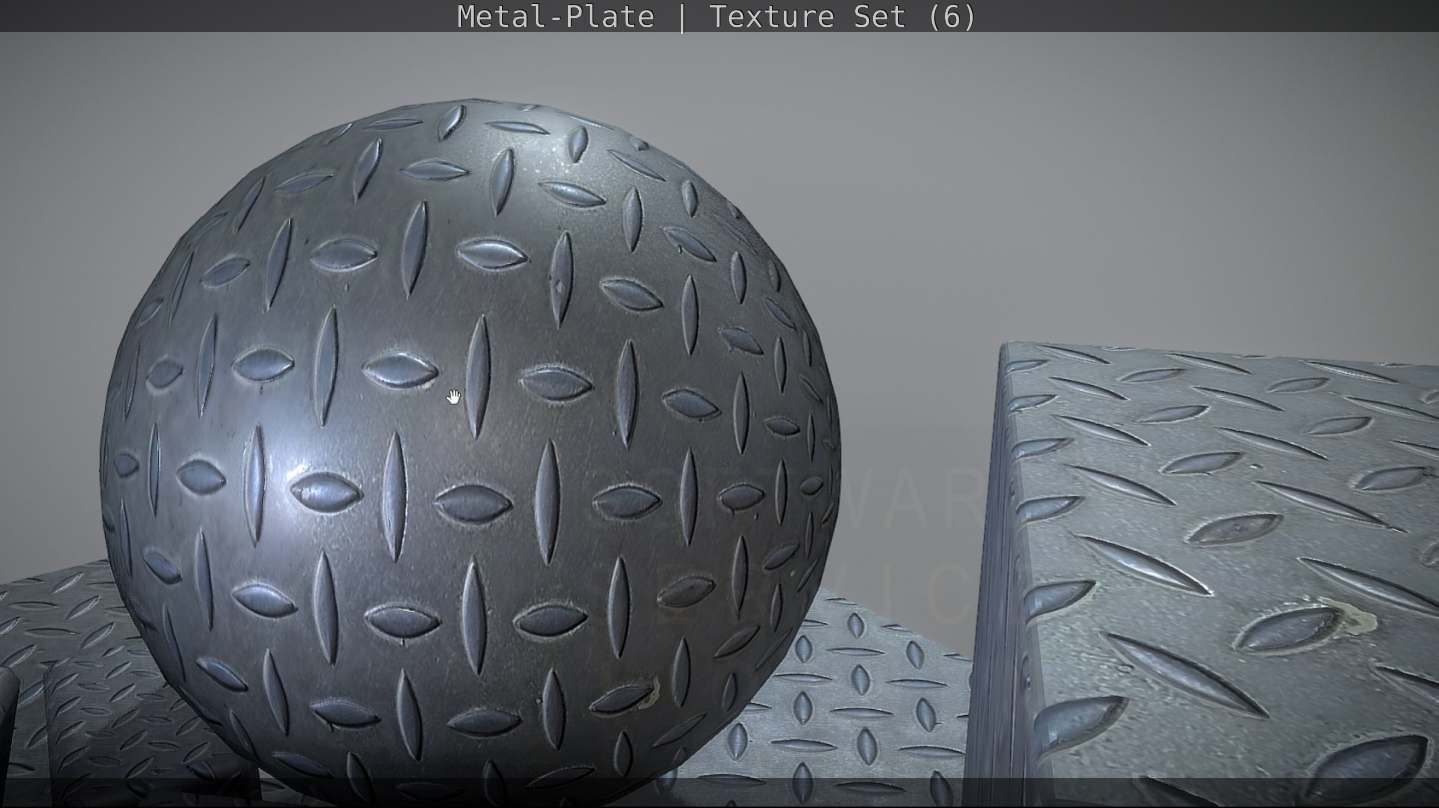The image size is (1439, 808).
Task: Click the 'Metal-Plate | Texture Set (6)' title
Action: [716, 17]
